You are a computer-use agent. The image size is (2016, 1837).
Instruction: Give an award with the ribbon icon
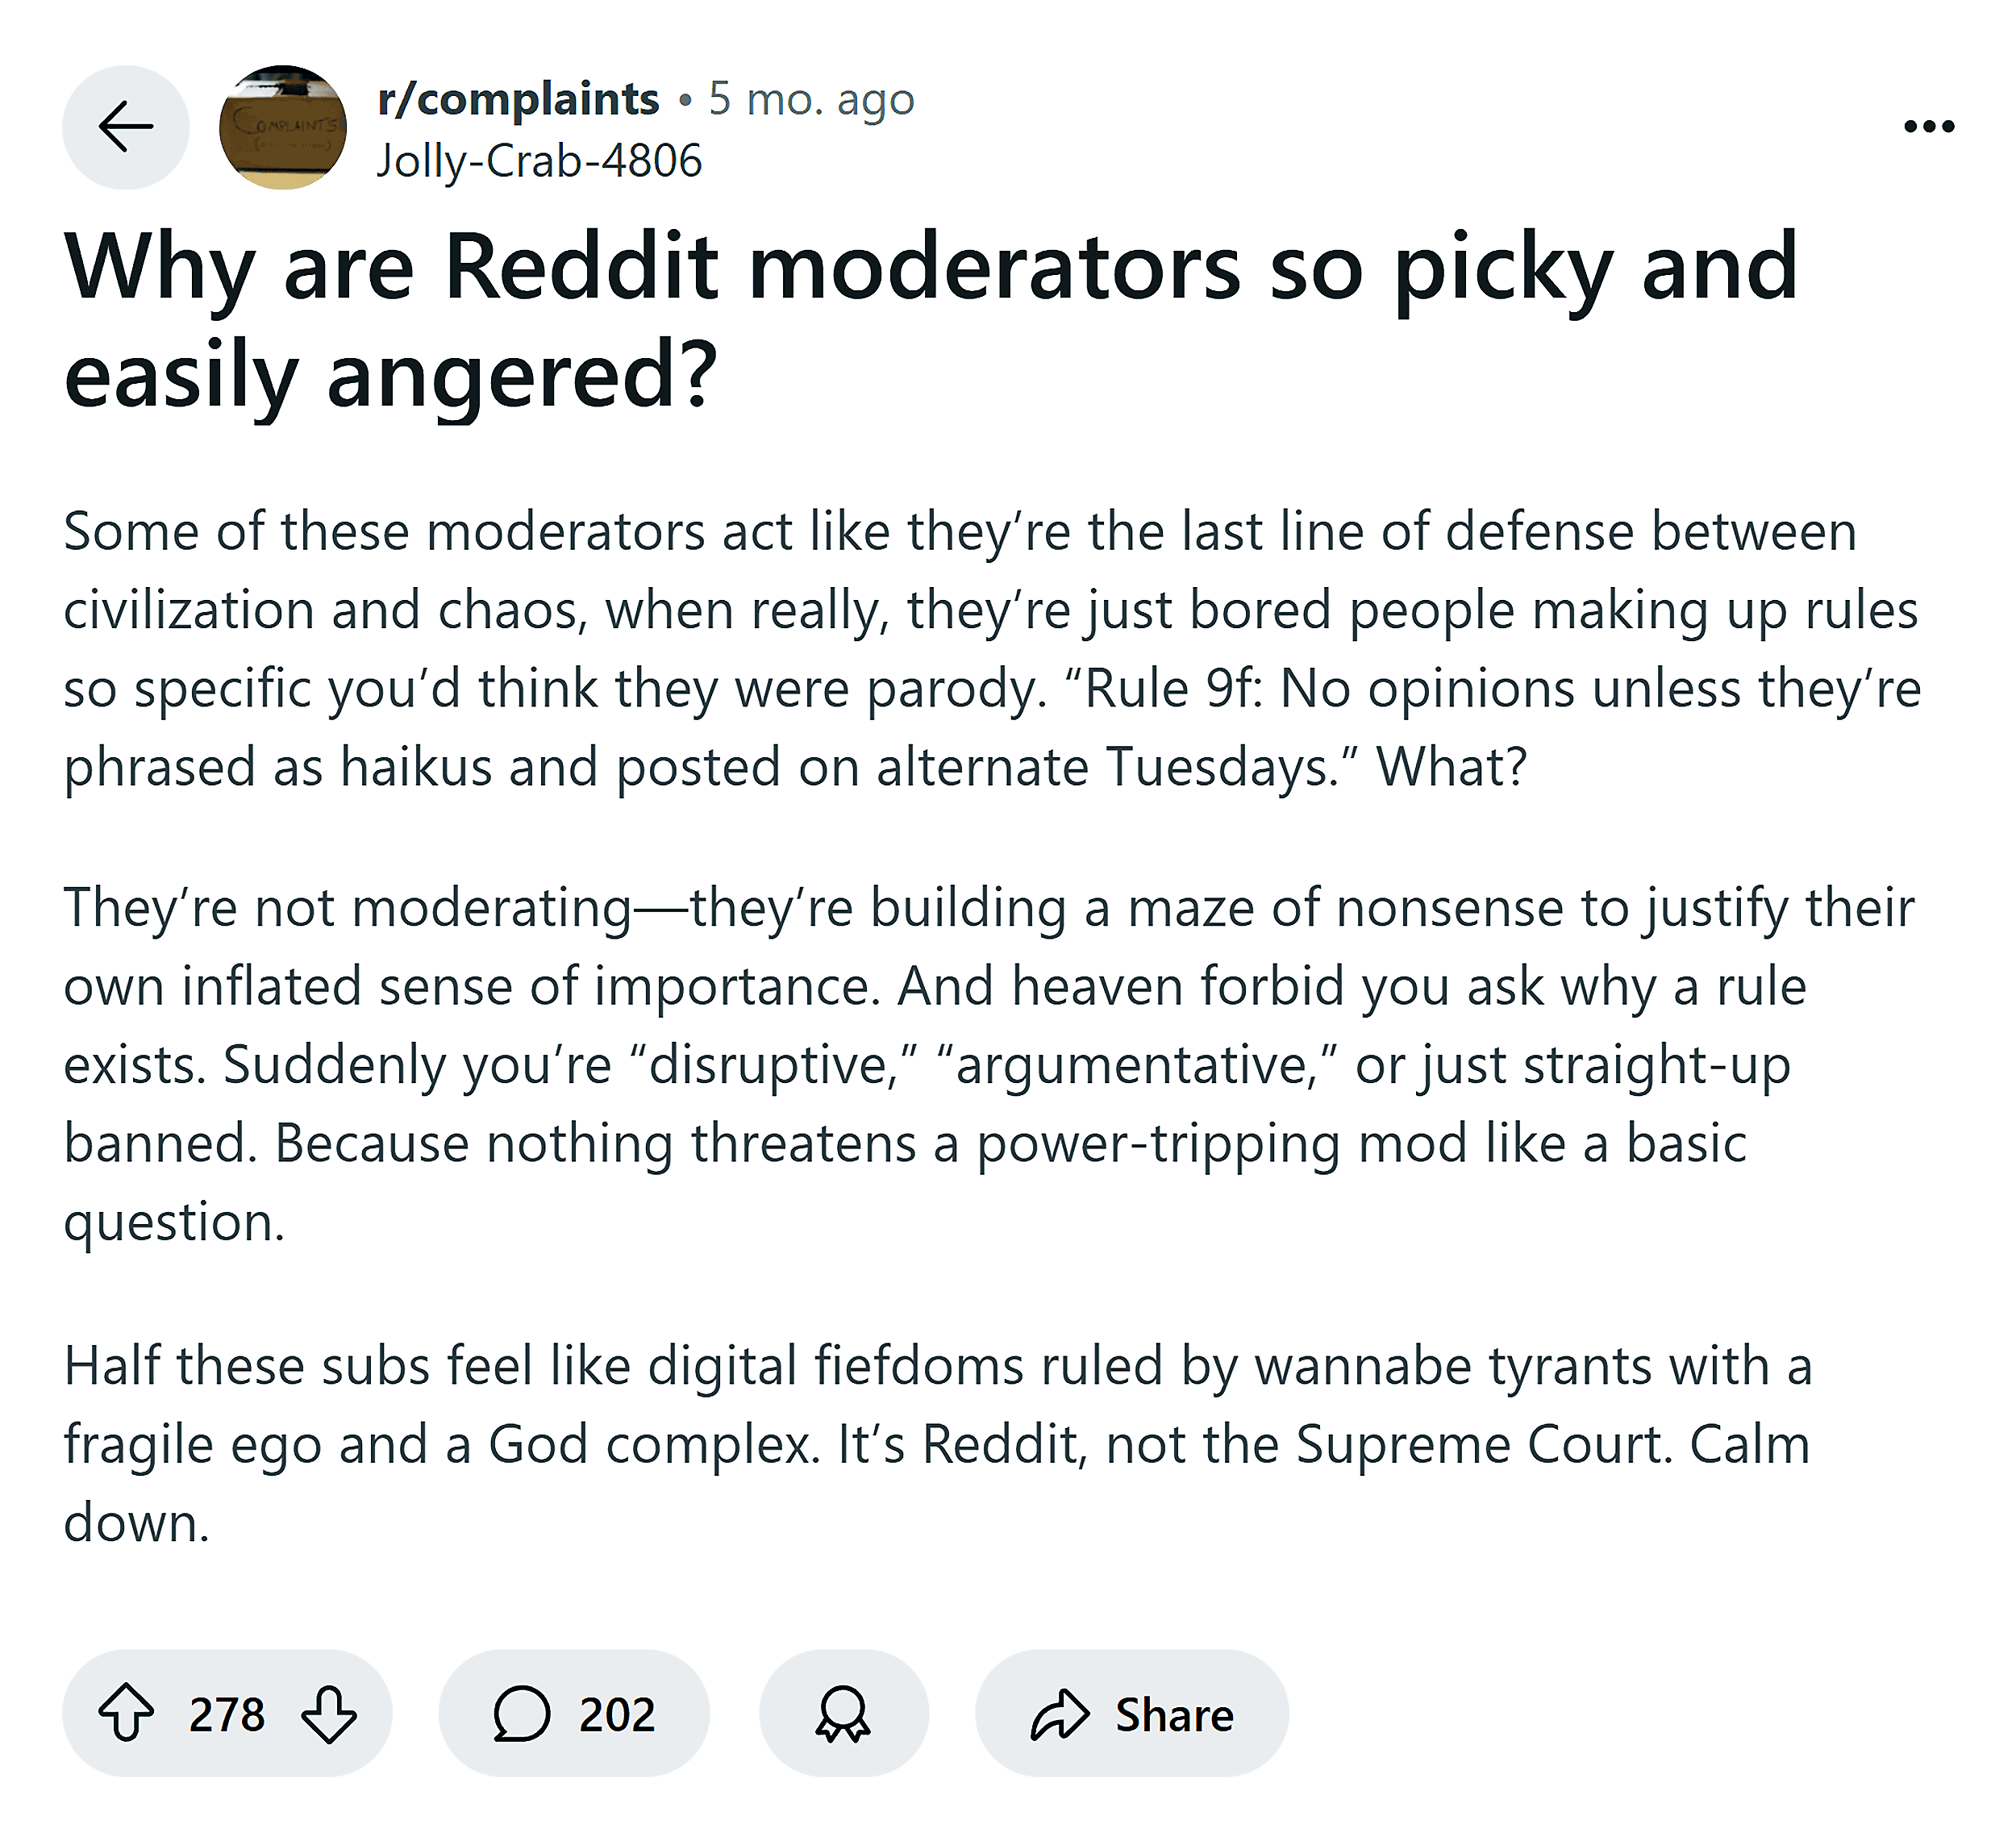[x=843, y=1714]
